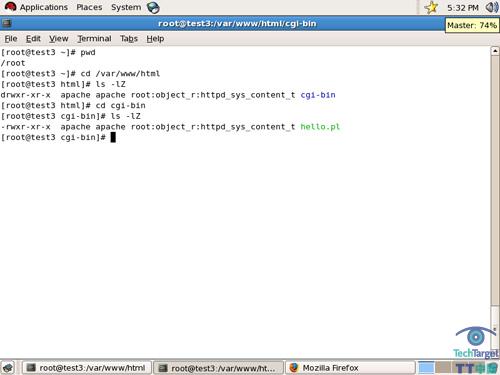Viewport: 500px width, 375px height.
Task: Open the terminal window menu icon in title bar
Action: point(7,23)
